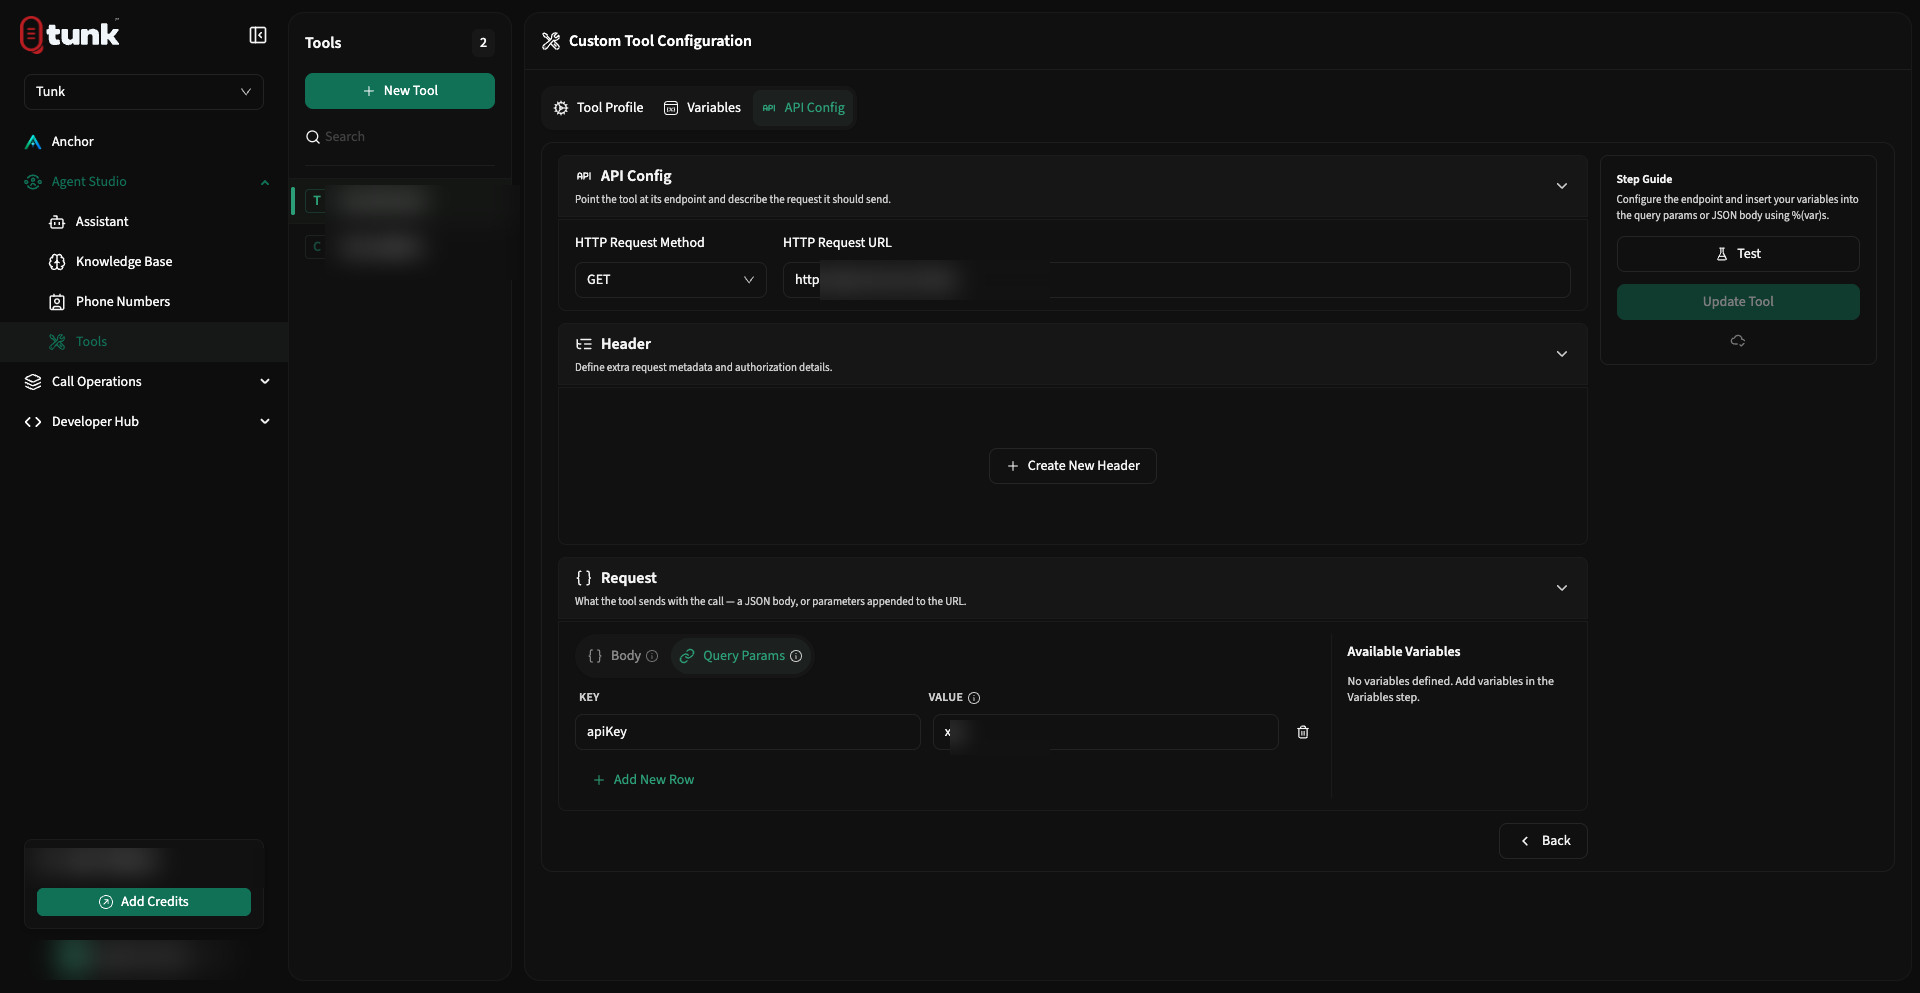
Task: Click the Custom Tool Configuration wrench icon
Action: [x=551, y=41]
